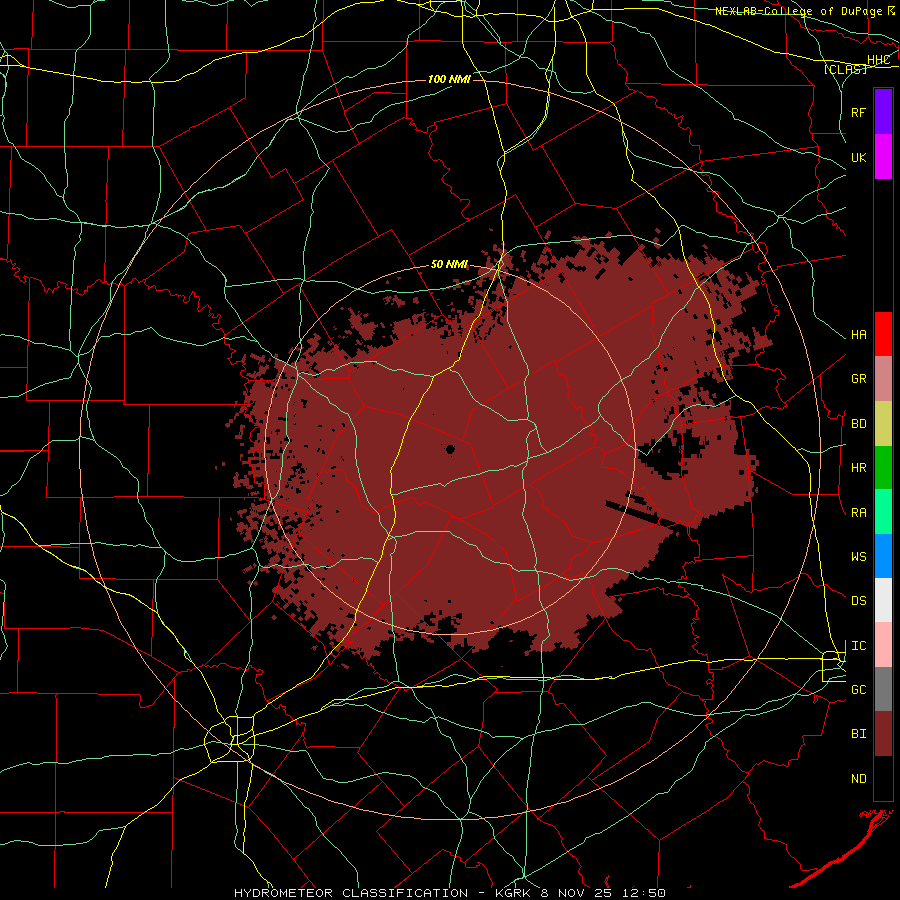Click the BI dark red legend swatch
The height and width of the screenshot is (900, 900).
883,734
